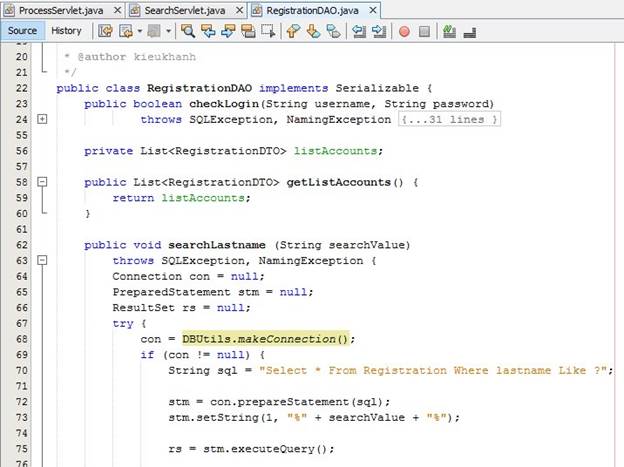Image resolution: width=624 pixels, height=467 pixels.
Task: Click 'listAccounts' field declaration on line 56
Action: point(335,151)
